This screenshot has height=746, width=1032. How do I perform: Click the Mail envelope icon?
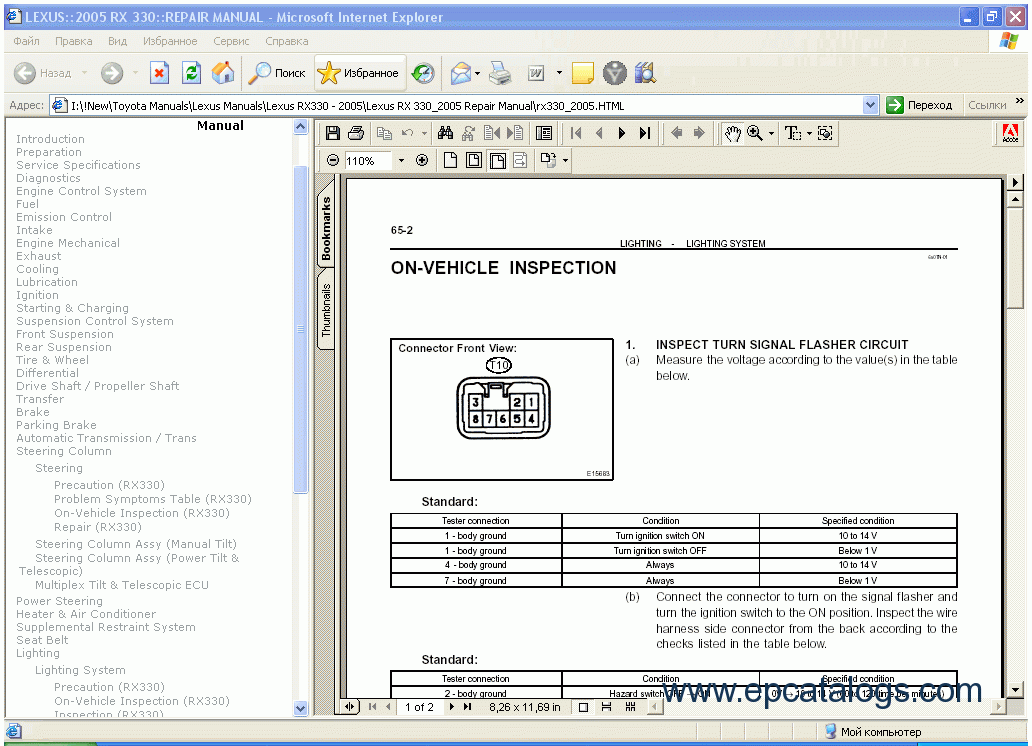click(461, 72)
